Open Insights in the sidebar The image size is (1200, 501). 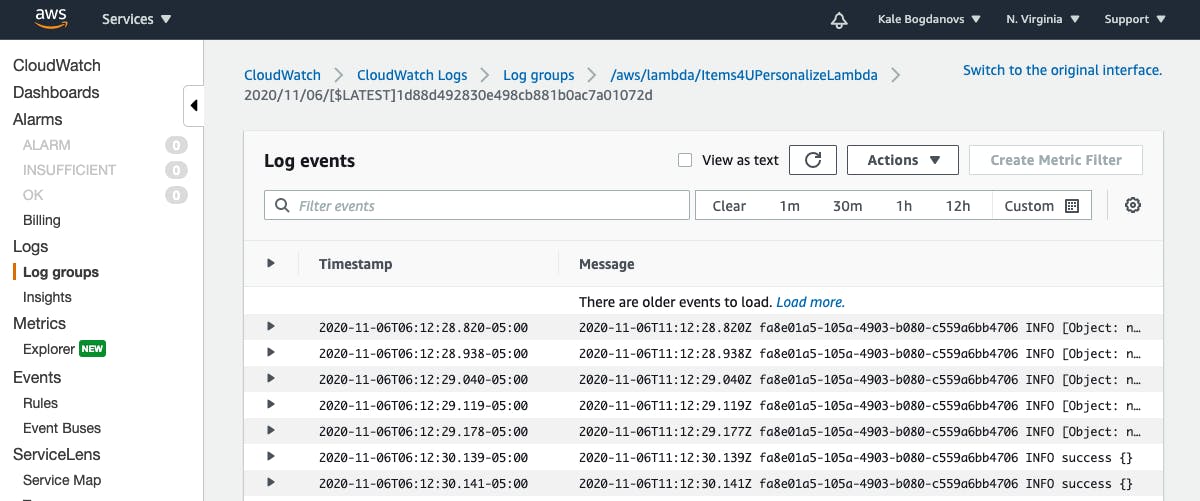[47, 297]
